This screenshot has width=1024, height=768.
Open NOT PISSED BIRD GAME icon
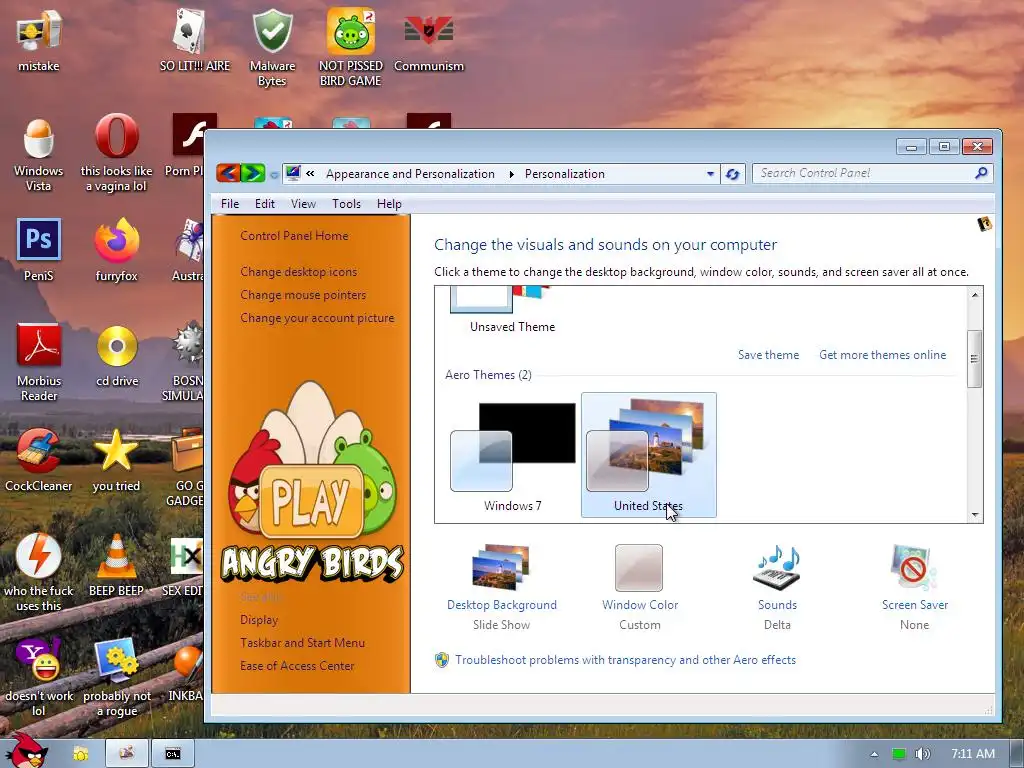click(351, 48)
